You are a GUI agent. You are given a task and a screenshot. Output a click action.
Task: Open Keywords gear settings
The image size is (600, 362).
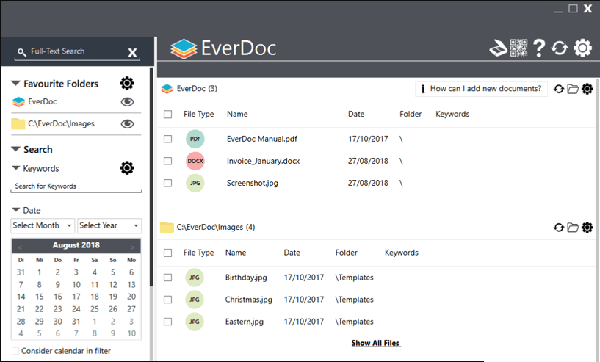(x=127, y=168)
